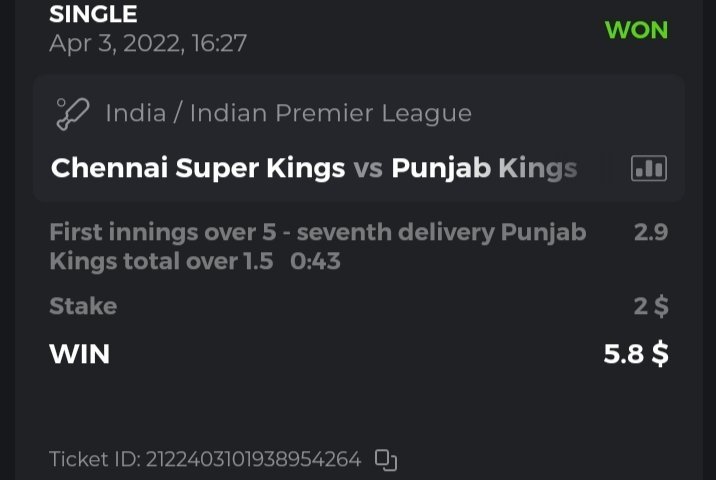The image size is (716, 480).
Task: Tap Punjab Kings team name in match title
Action: 484,168
